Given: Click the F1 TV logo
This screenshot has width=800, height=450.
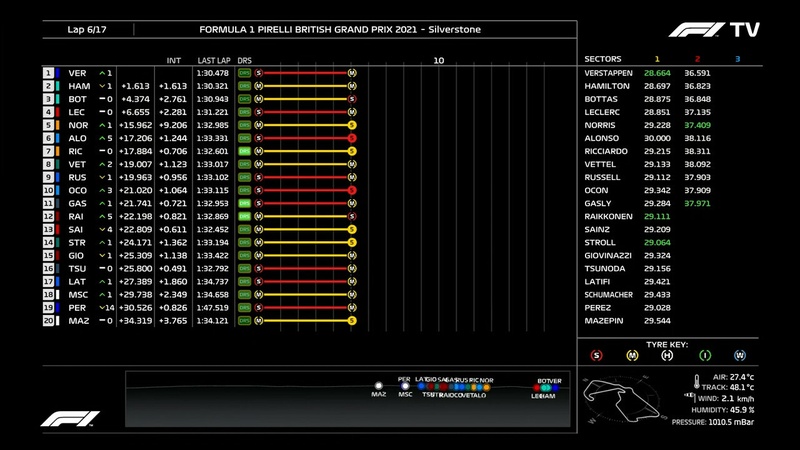Looking at the screenshot, I should [x=714, y=30].
